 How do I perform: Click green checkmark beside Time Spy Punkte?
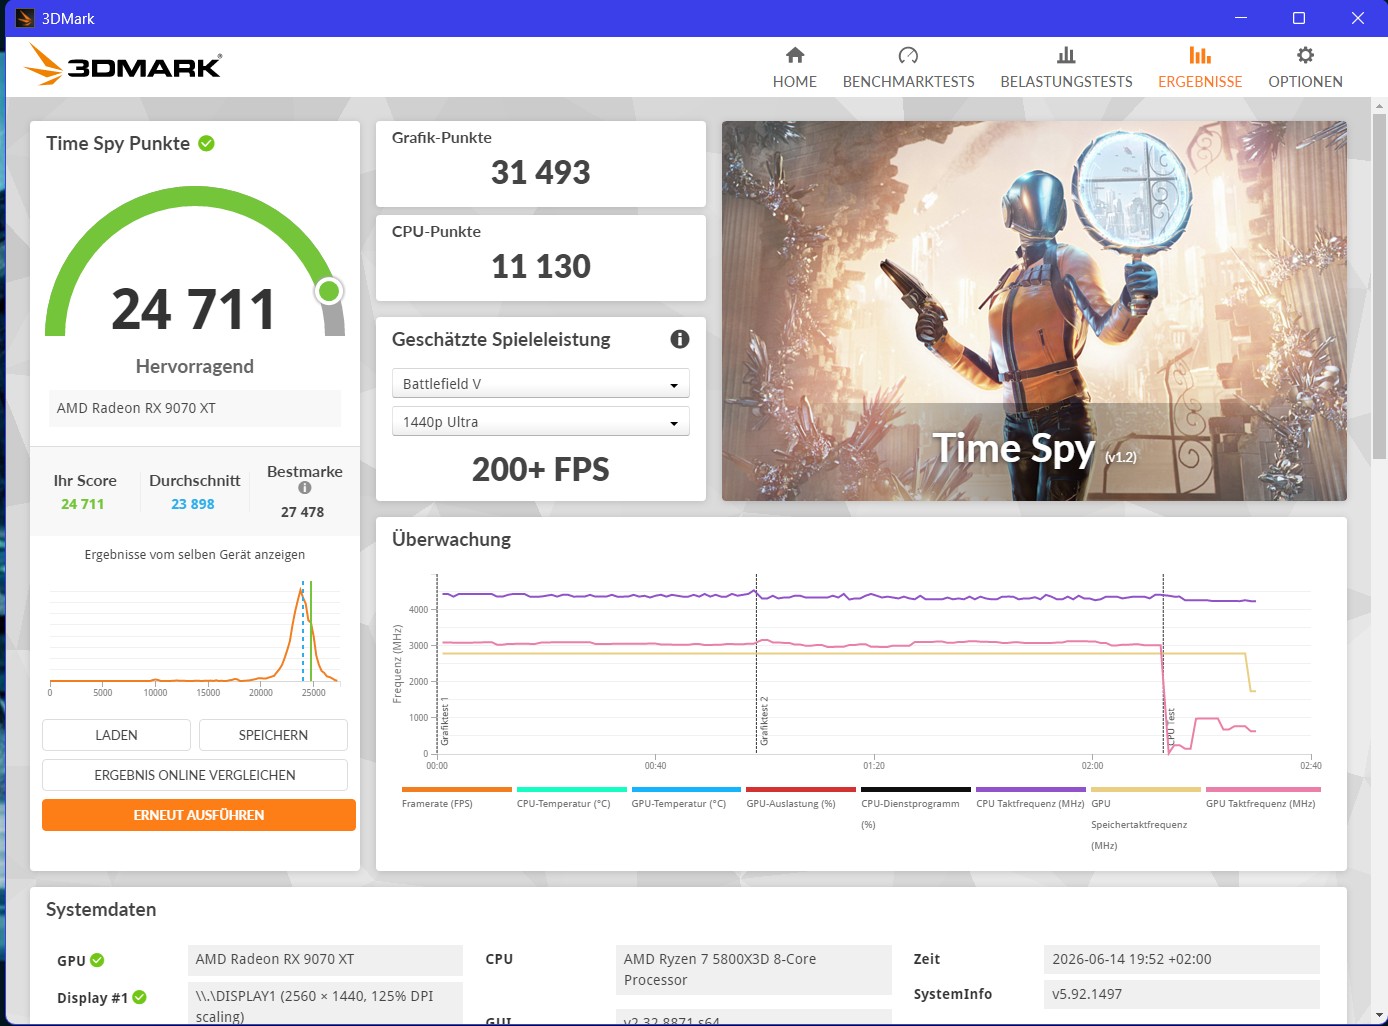click(x=206, y=143)
